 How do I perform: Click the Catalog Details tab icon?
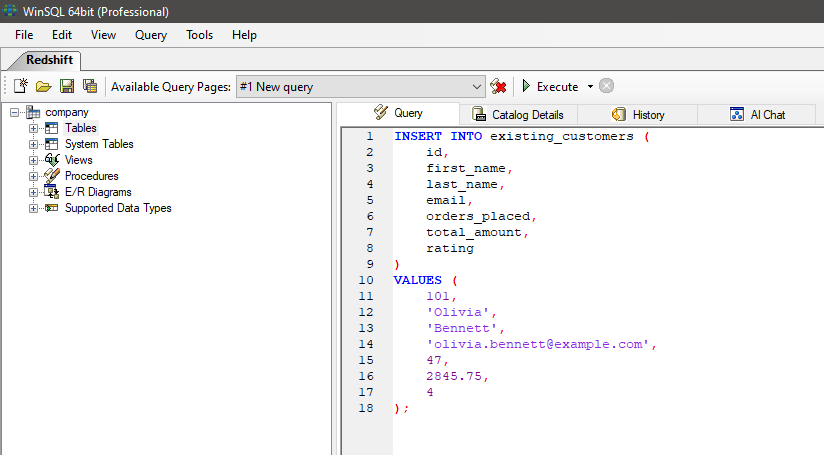click(x=479, y=114)
